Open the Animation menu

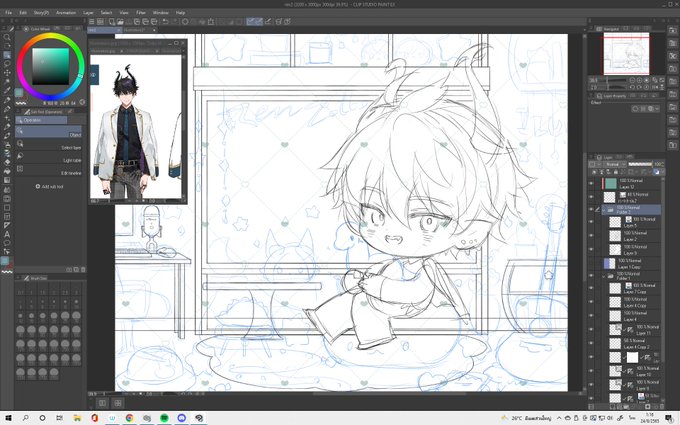(66, 13)
